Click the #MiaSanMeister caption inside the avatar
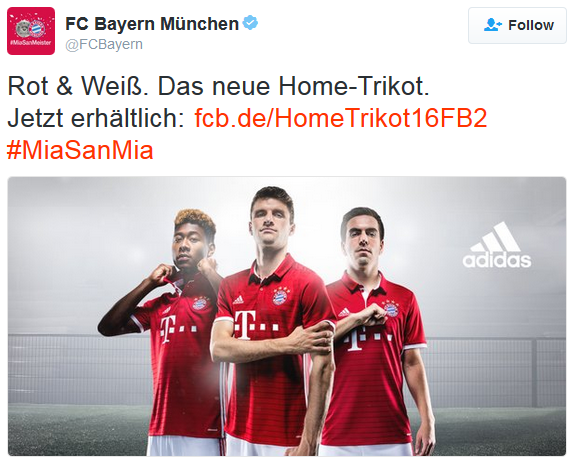Image resolution: width=574 pixels, height=464 pixels. coord(31,42)
